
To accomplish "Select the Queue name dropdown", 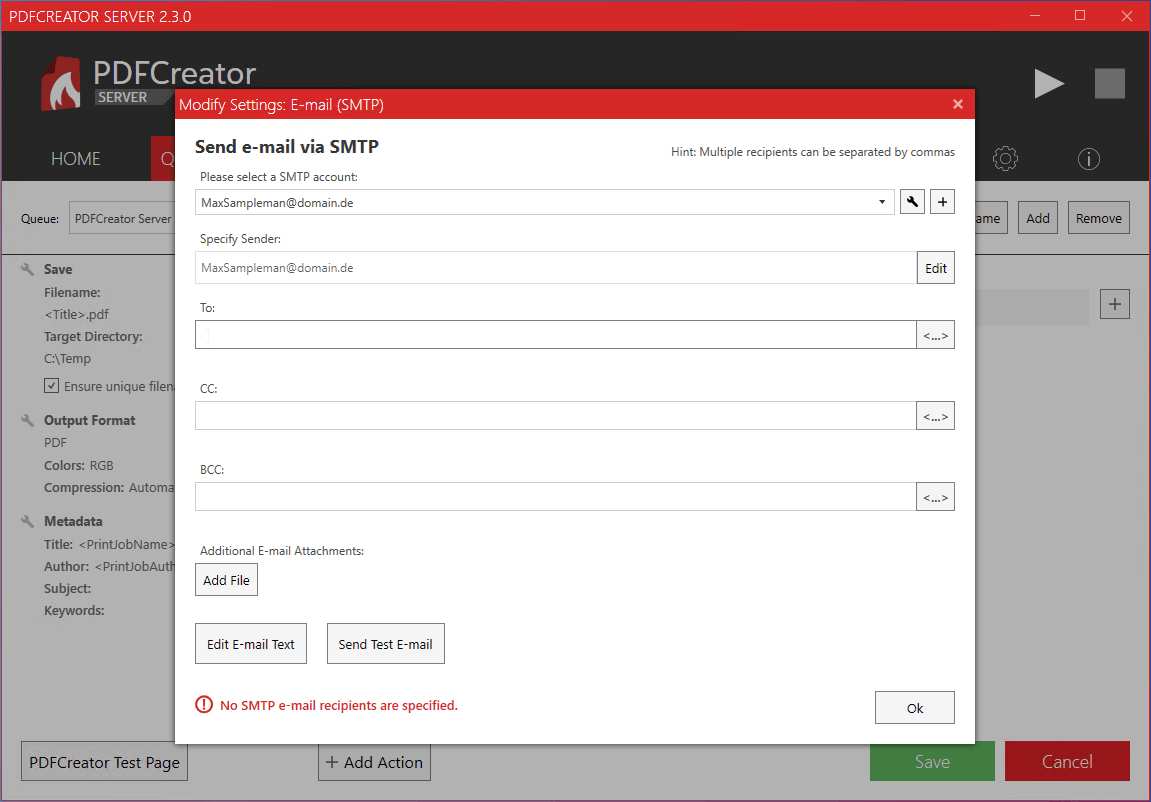I will click(122, 218).
